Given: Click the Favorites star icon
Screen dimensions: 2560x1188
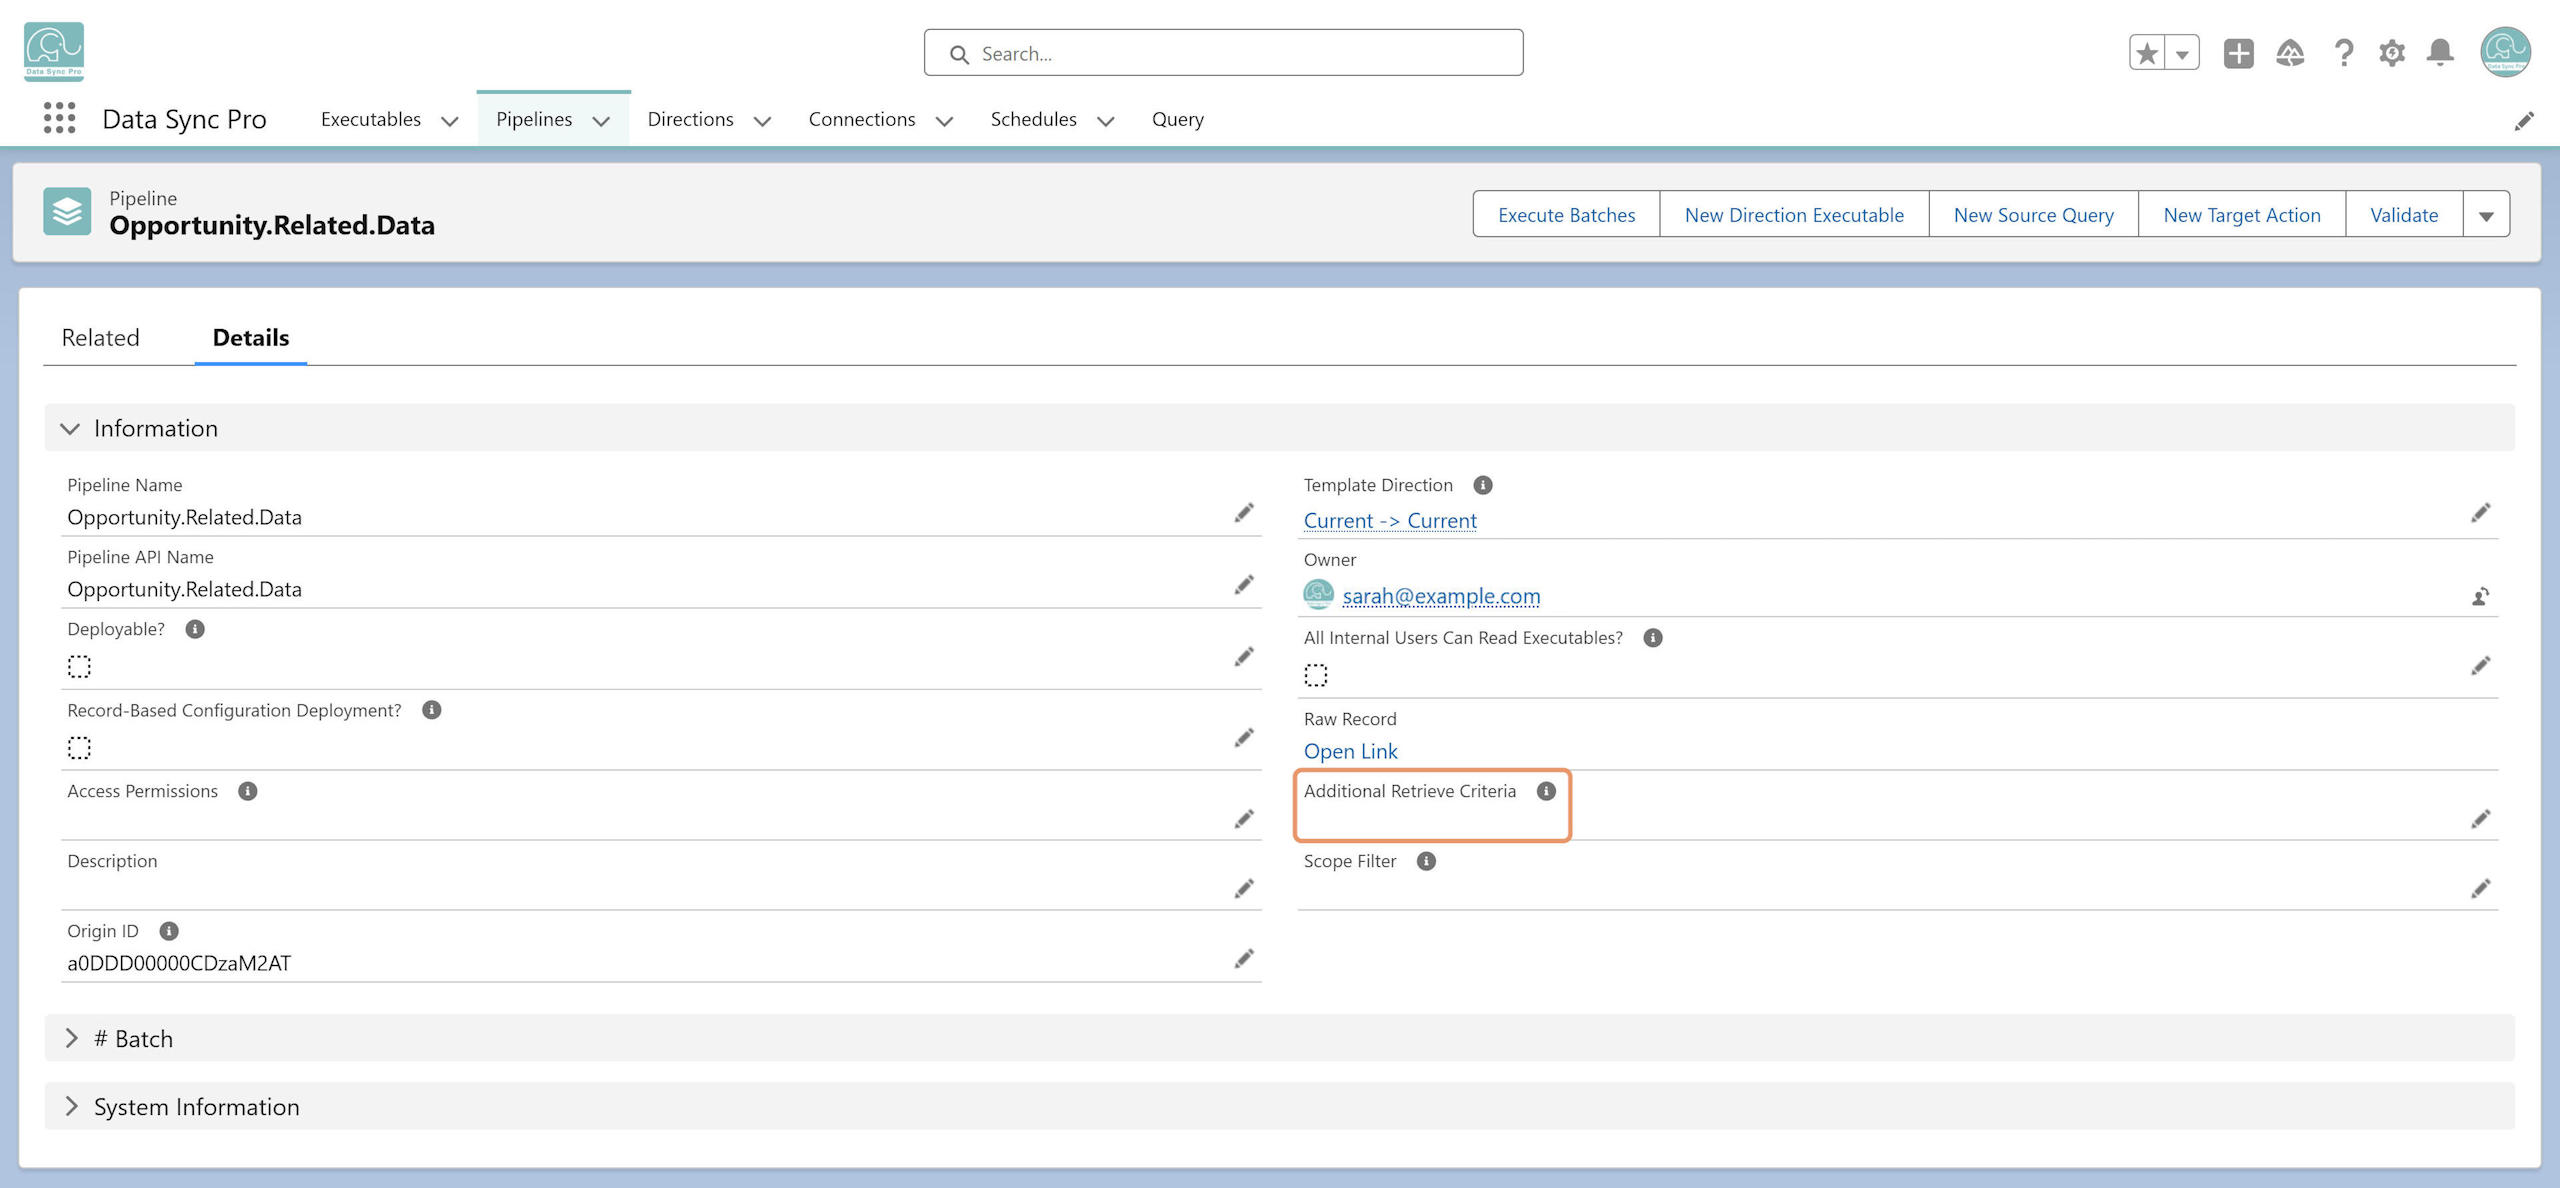Looking at the screenshot, I should pos(2147,53).
